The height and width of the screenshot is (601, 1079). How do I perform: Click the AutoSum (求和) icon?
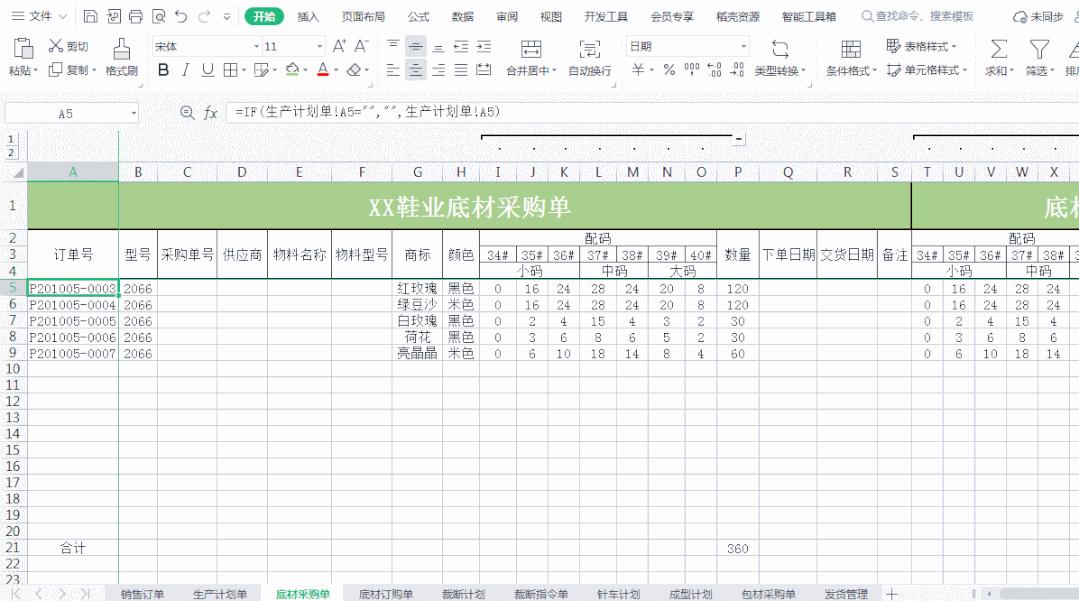[x=997, y=47]
